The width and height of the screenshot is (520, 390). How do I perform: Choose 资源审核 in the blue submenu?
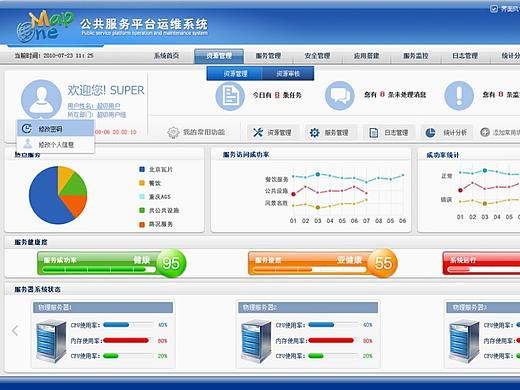[288, 74]
